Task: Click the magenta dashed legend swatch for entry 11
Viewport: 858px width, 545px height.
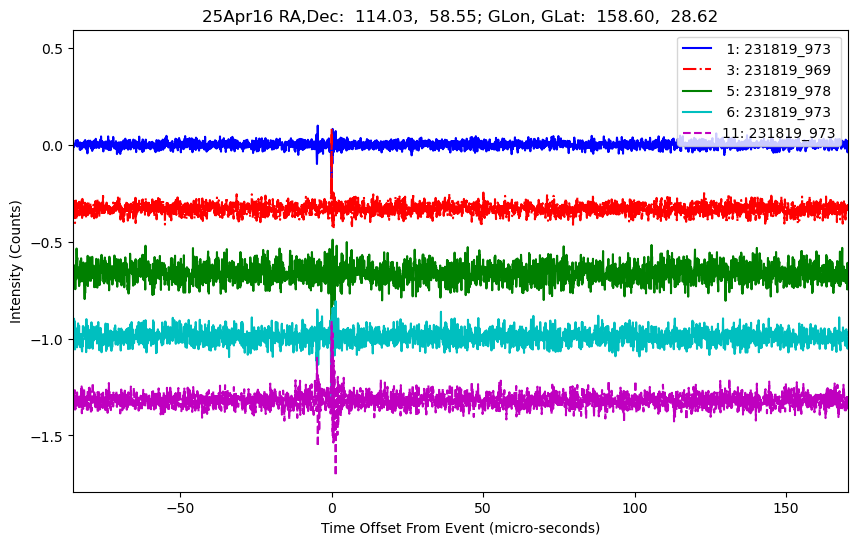Action: 700,133
